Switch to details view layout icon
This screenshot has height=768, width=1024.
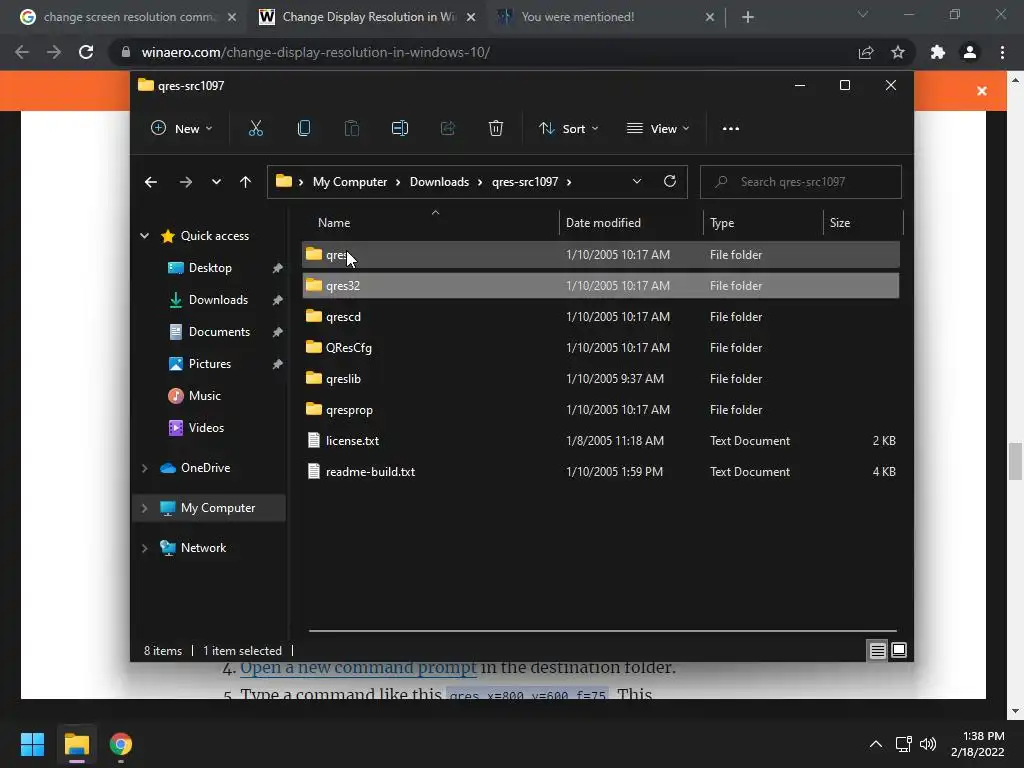click(x=877, y=650)
